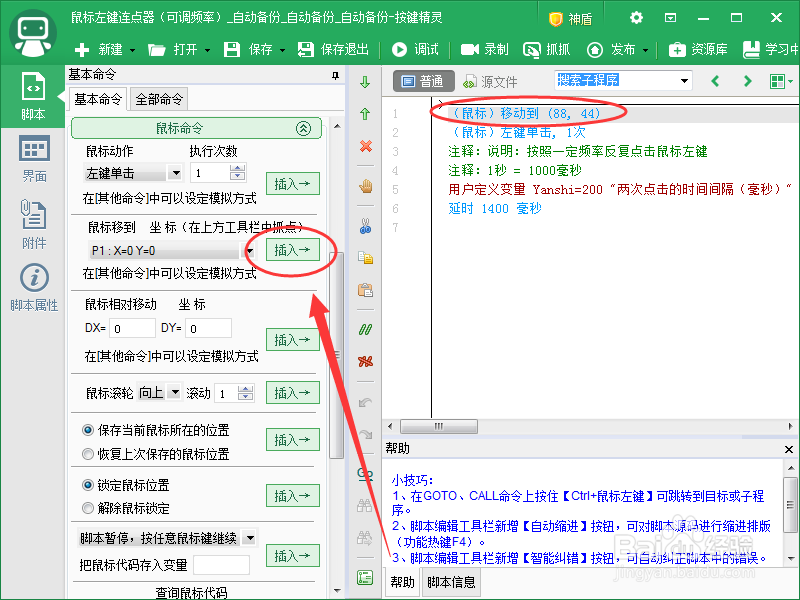Click the hand icon in the editor toolbar
Image resolution: width=800 pixels, height=600 pixels.
365,186
